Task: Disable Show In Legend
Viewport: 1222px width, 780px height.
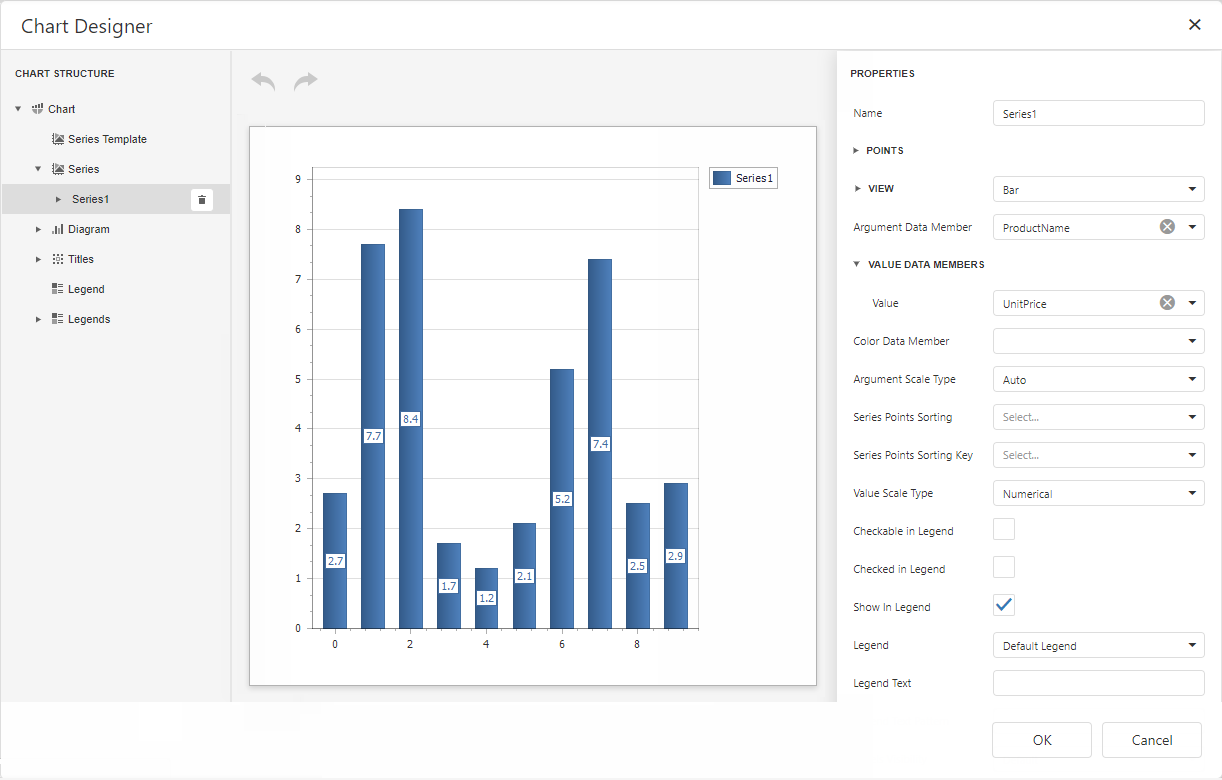Action: point(1003,604)
